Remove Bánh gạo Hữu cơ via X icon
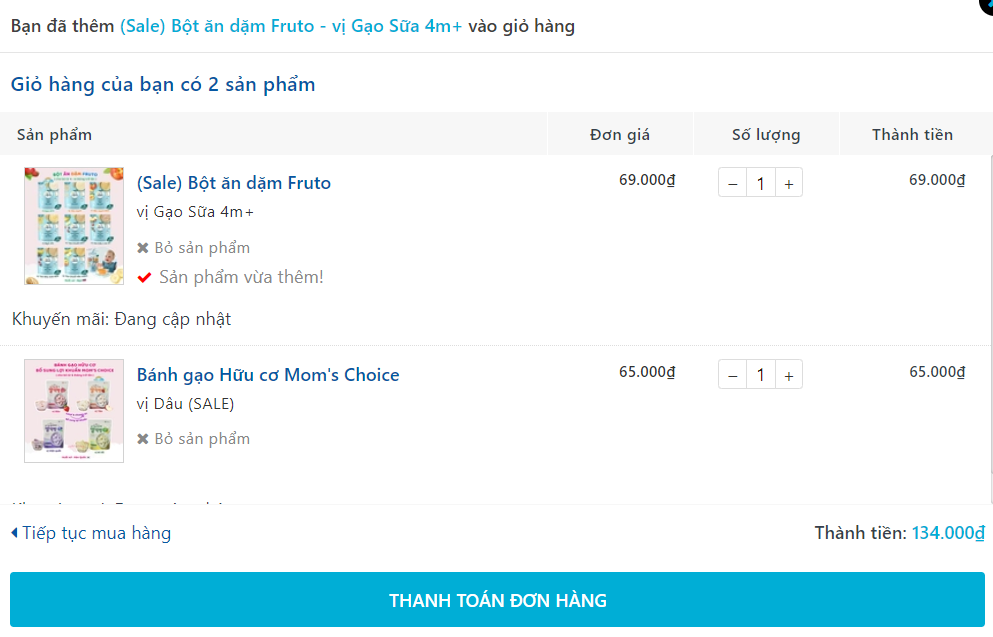This screenshot has height=637, width=993. click(x=143, y=439)
